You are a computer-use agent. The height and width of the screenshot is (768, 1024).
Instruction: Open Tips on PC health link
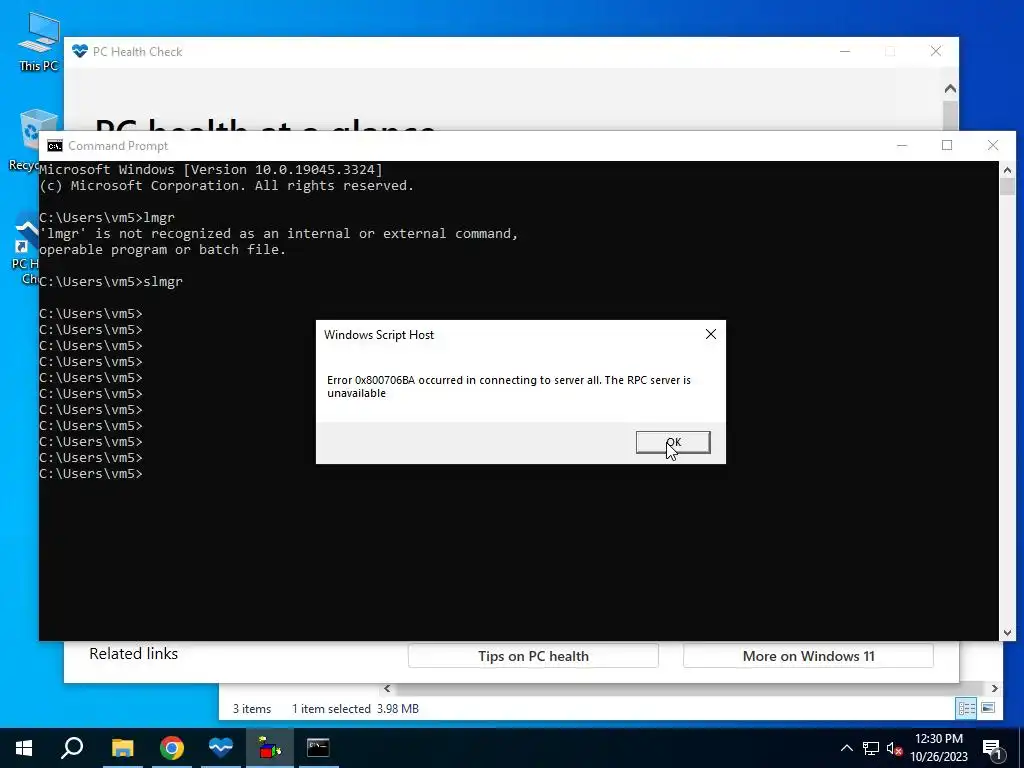(533, 656)
